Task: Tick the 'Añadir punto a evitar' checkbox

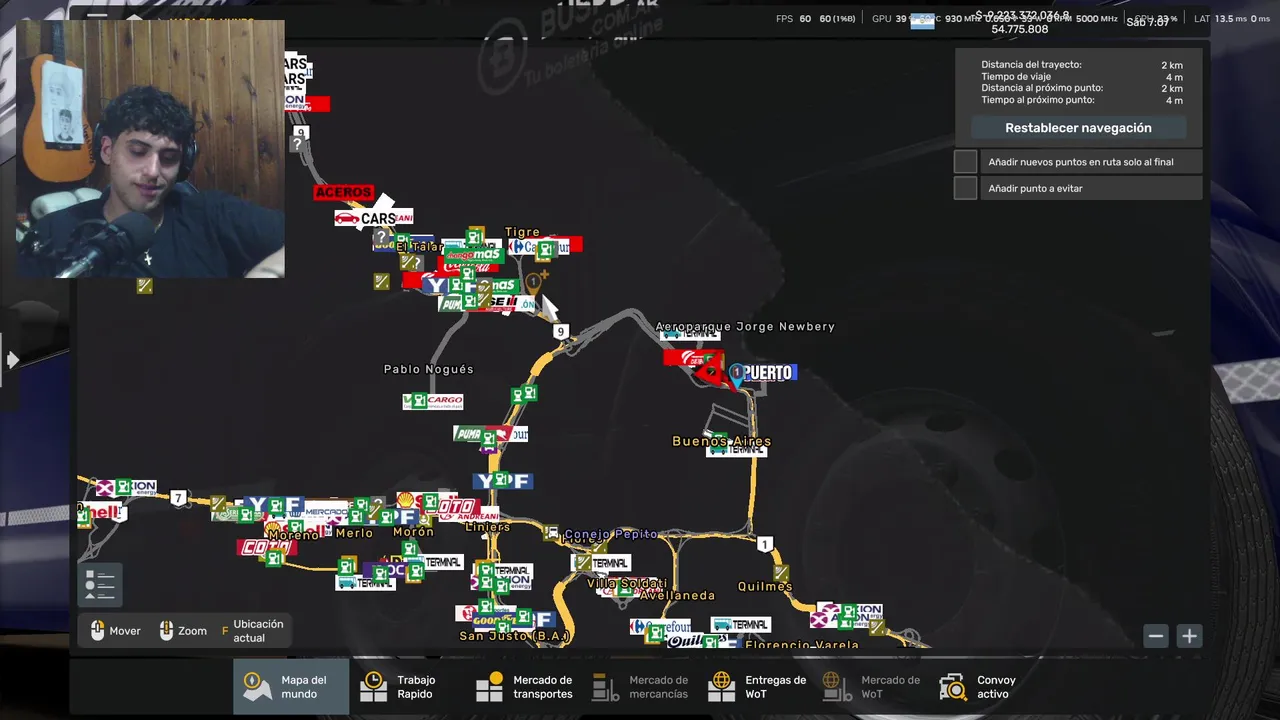Action: tap(965, 188)
